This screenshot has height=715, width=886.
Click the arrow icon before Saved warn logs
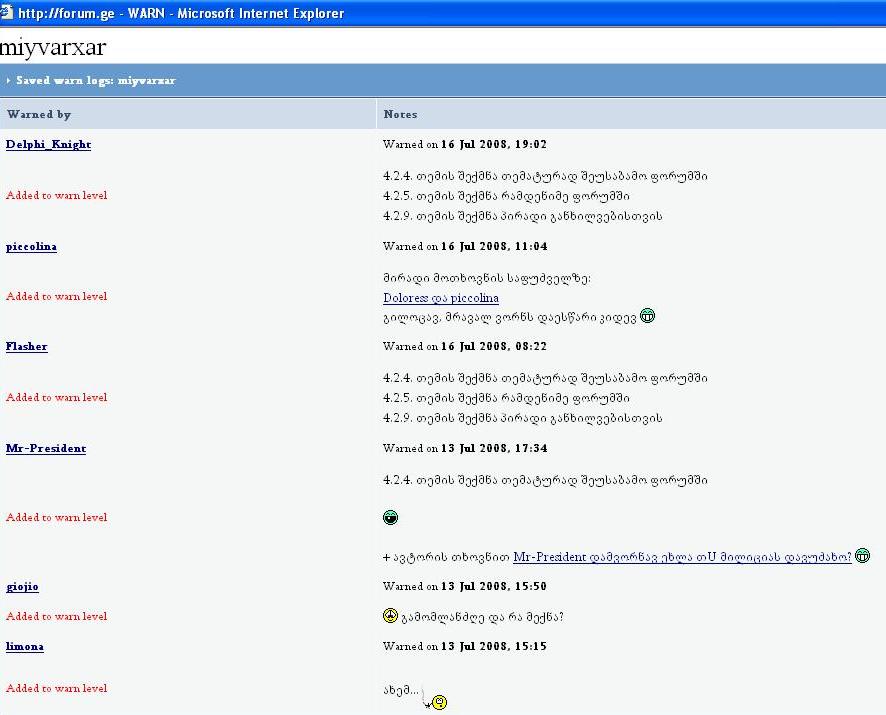point(8,81)
